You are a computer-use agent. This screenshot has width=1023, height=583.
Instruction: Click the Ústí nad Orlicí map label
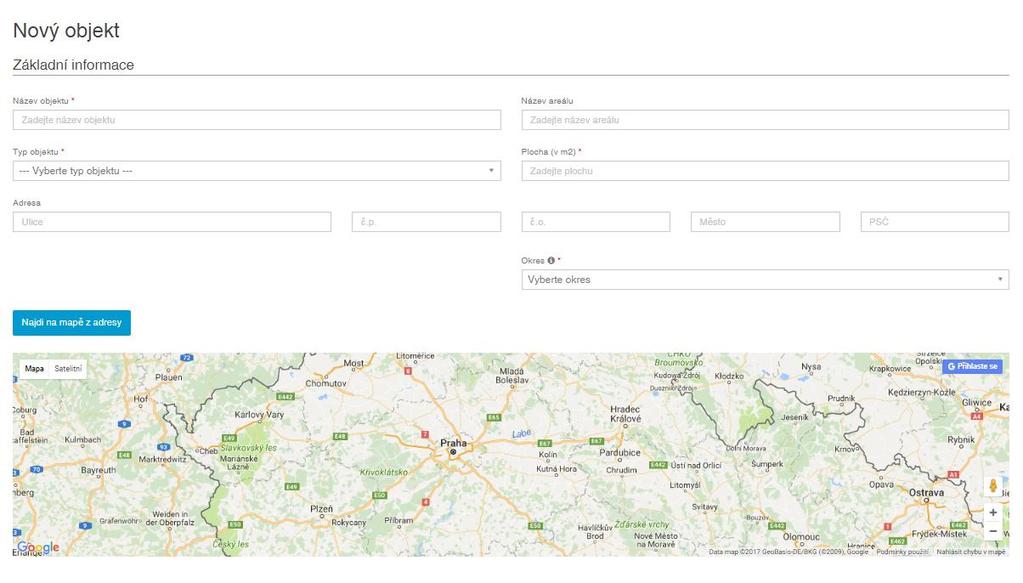[x=696, y=465]
